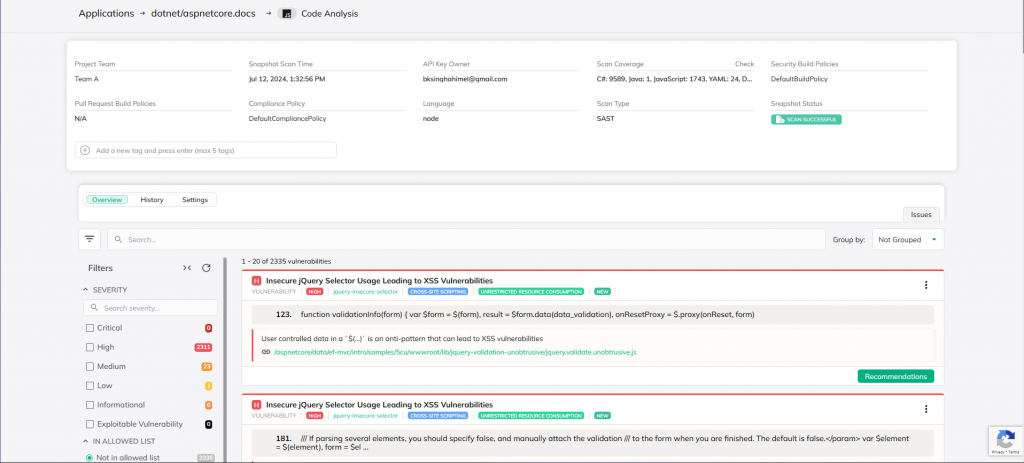Click the Recommendations button

[x=895, y=376]
